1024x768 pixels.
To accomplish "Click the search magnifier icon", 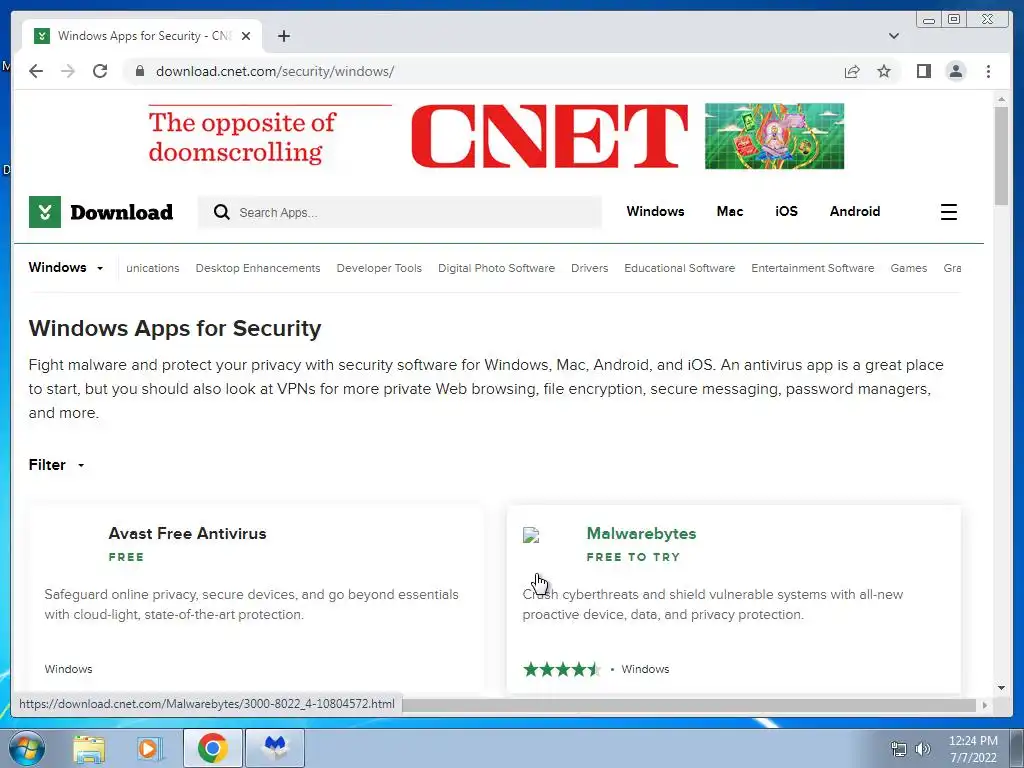I will (x=221, y=212).
